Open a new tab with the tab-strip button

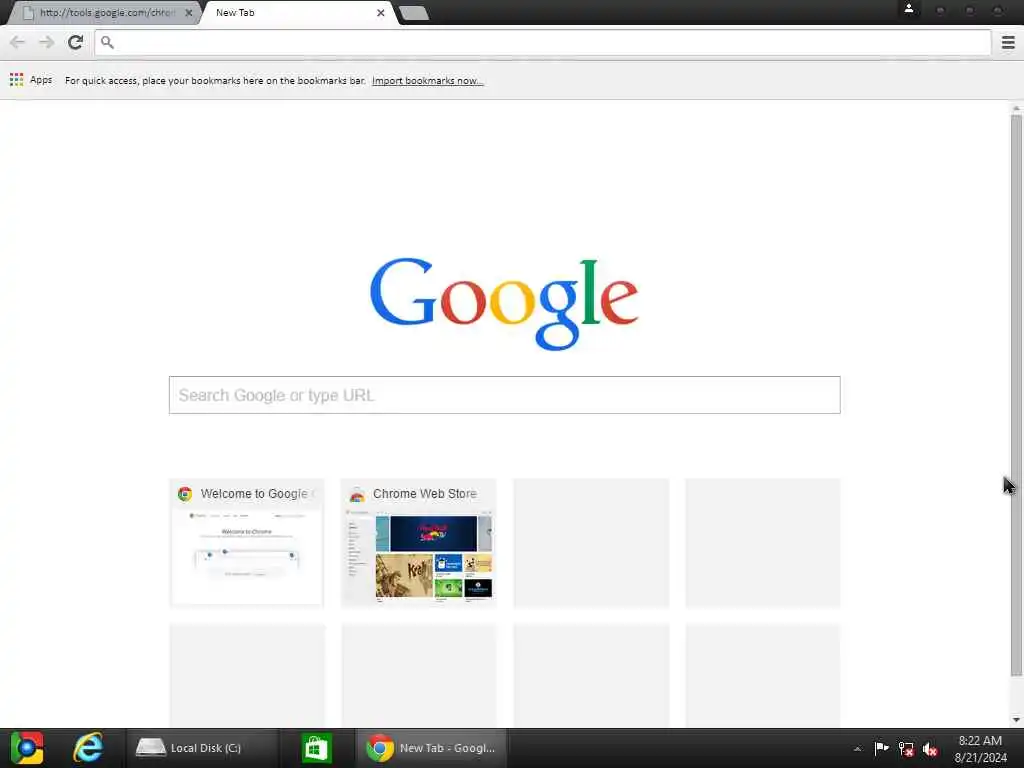point(413,13)
